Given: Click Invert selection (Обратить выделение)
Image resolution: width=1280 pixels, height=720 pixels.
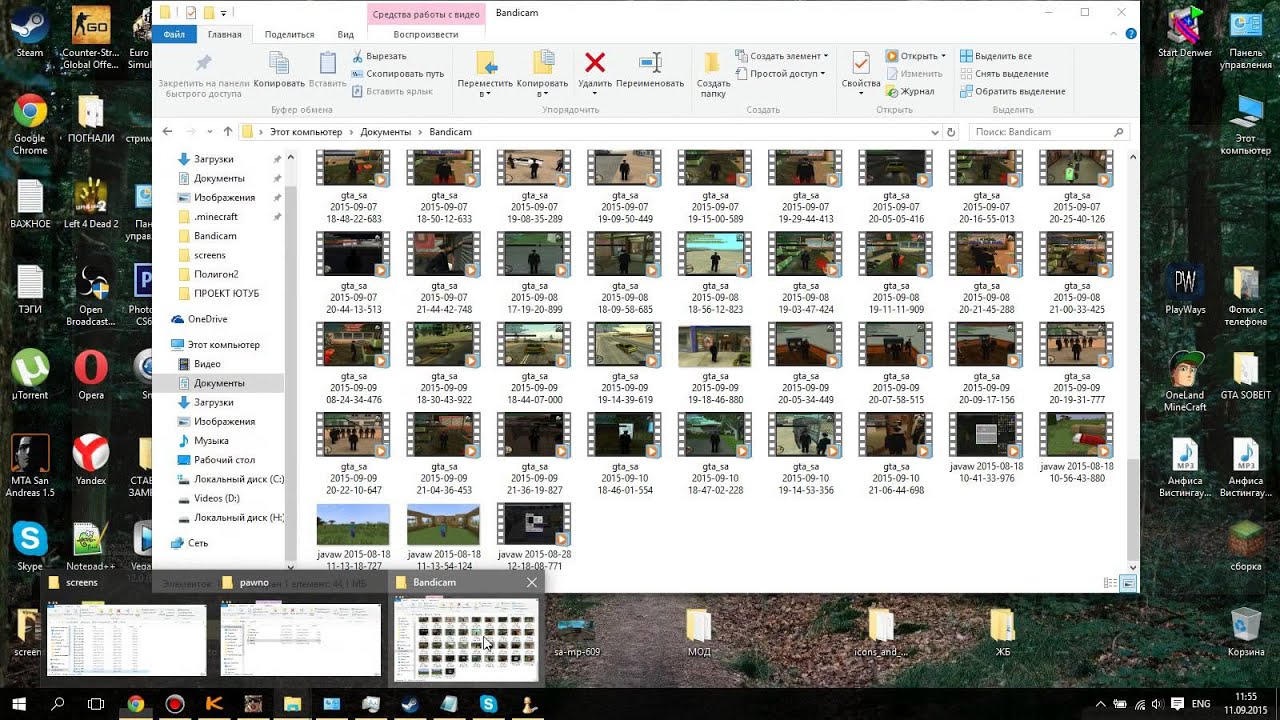Looking at the screenshot, I should pyautogui.click(x=1012, y=91).
